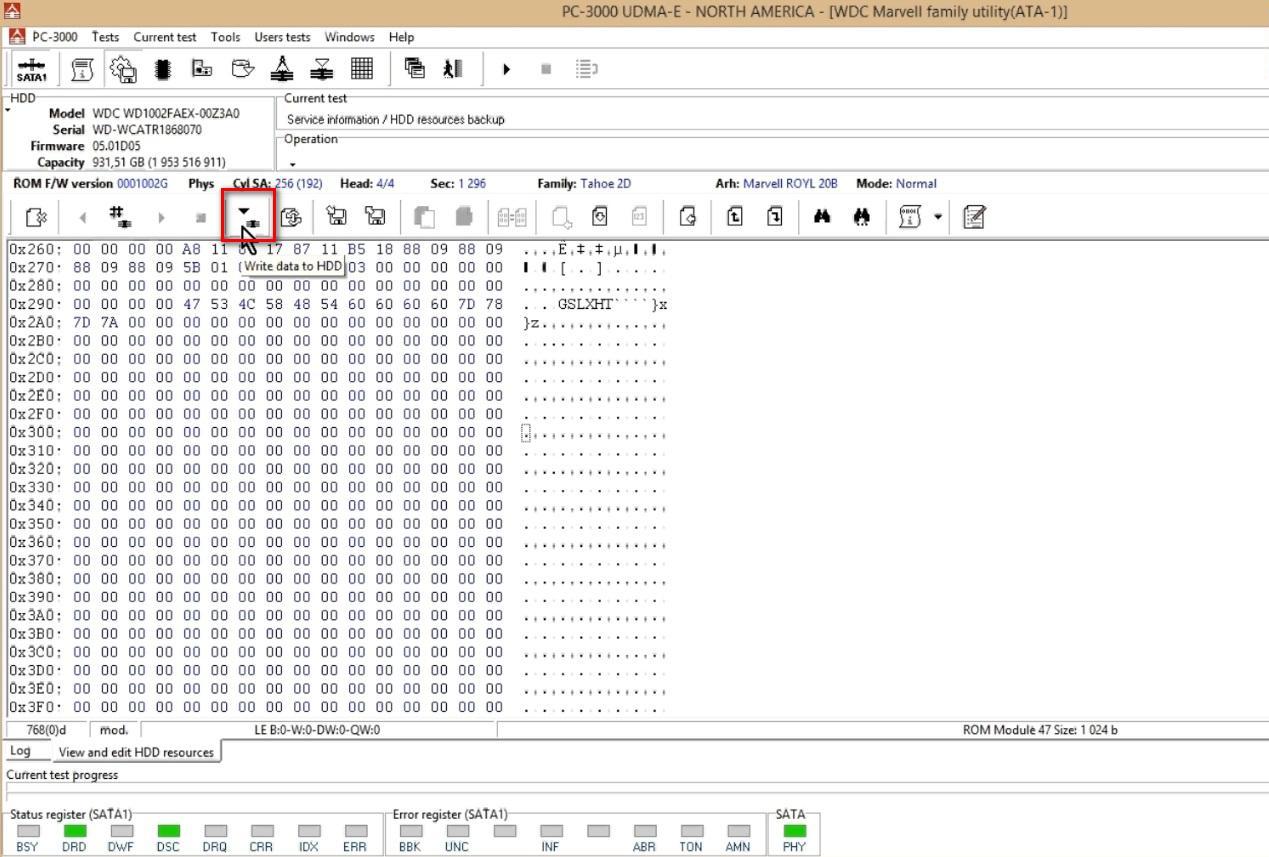Click the ROM F/W version value 0001002G
Image resolution: width=1269 pixels, height=857 pixels.
coord(142,183)
